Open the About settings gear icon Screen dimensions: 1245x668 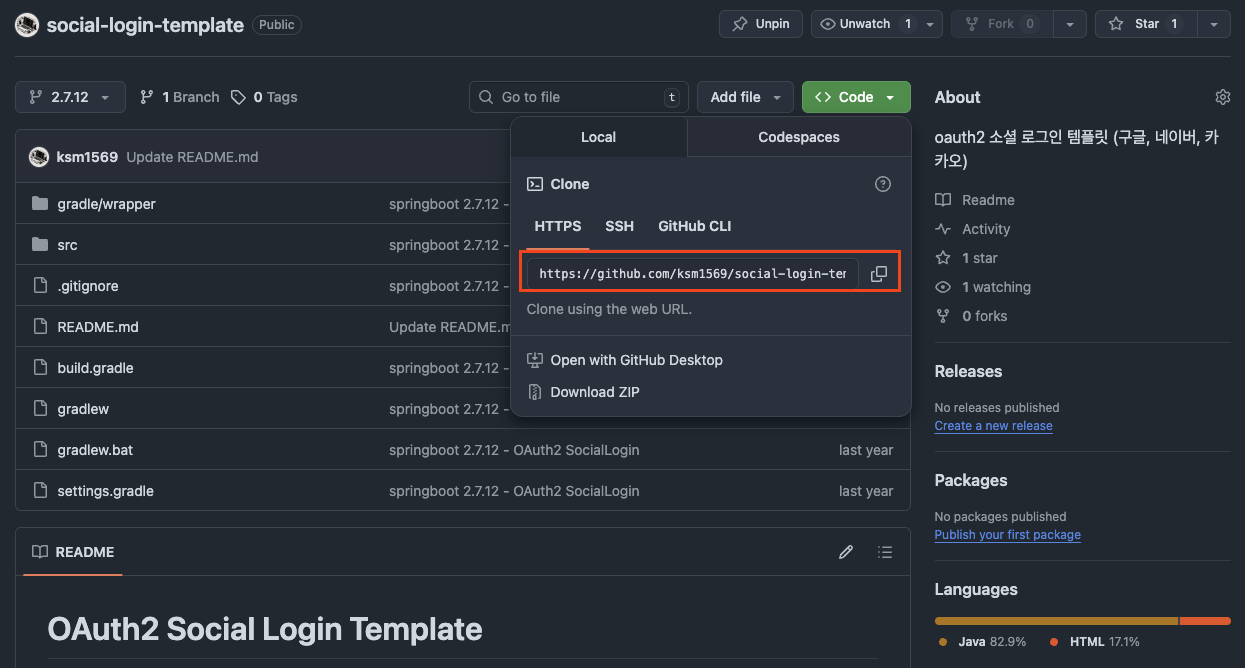tap(1222, 97)
